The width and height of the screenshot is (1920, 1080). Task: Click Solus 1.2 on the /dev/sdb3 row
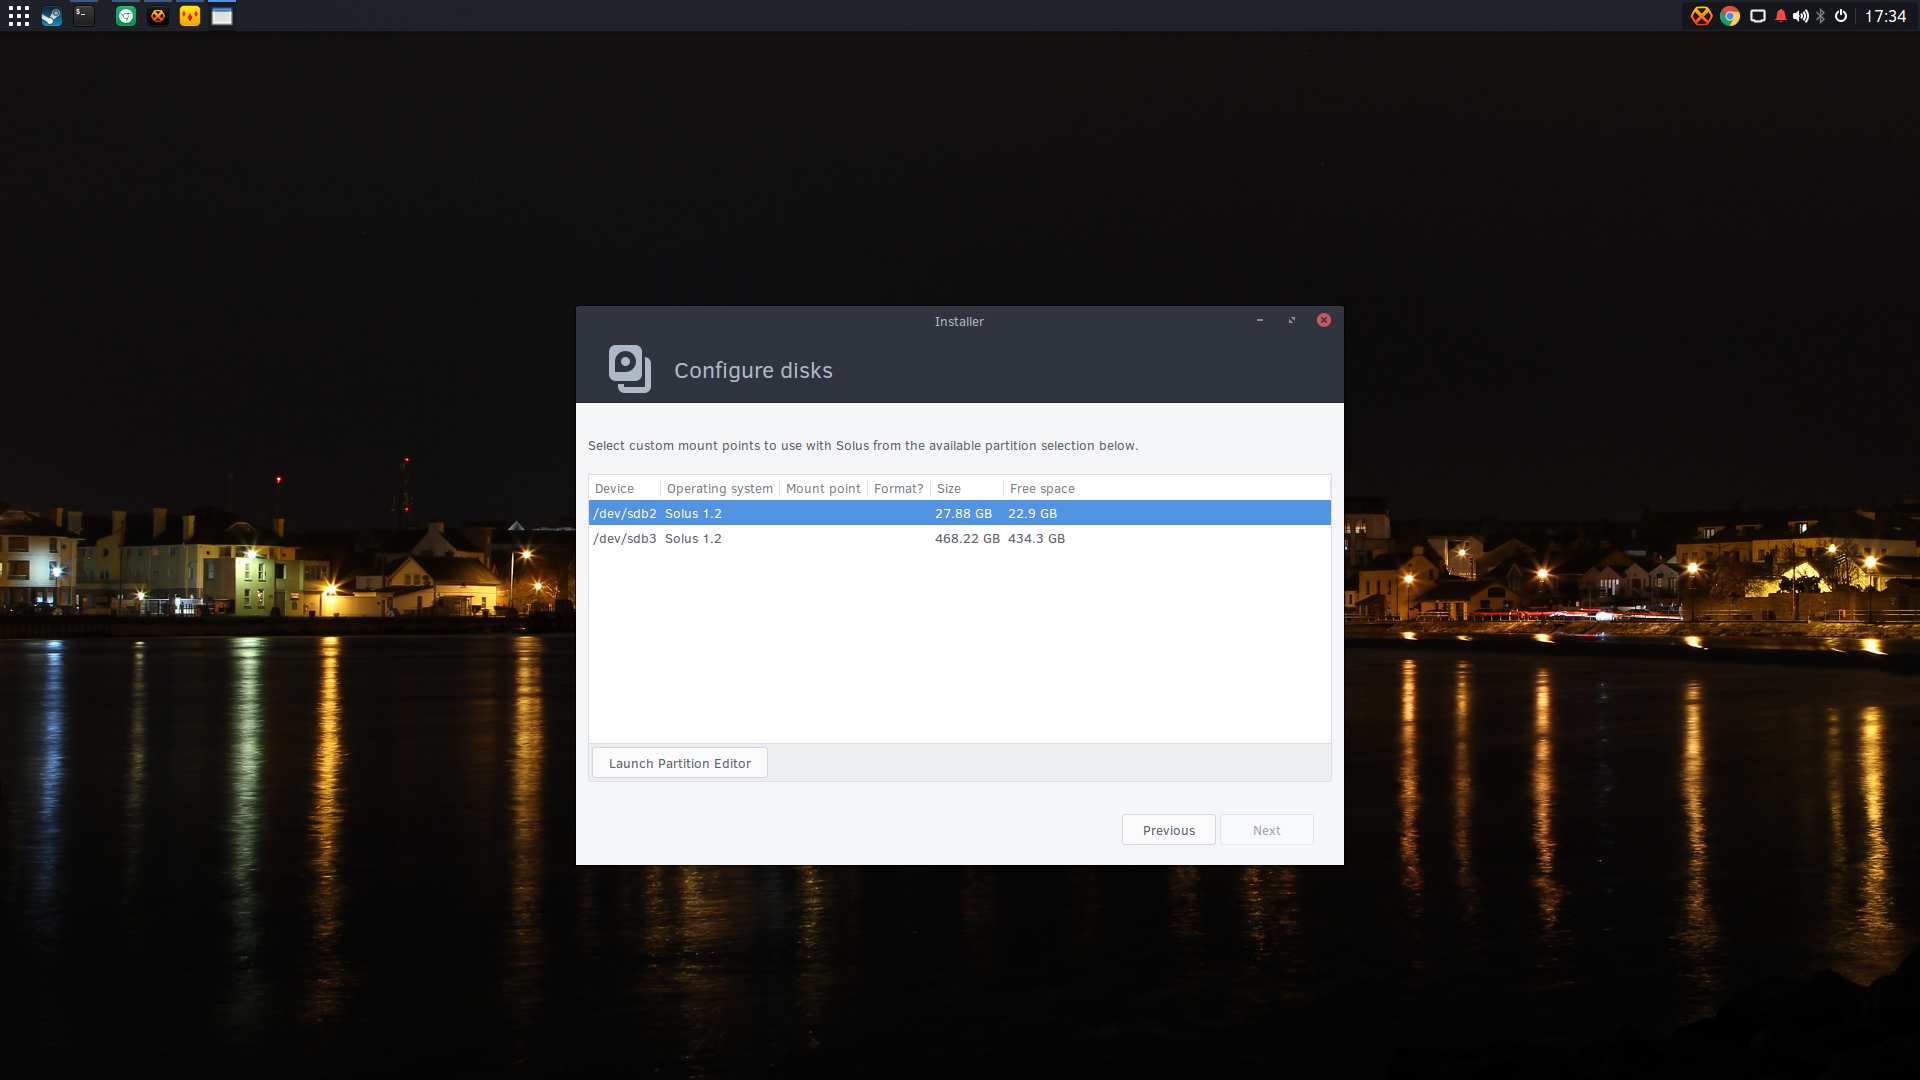693,538
